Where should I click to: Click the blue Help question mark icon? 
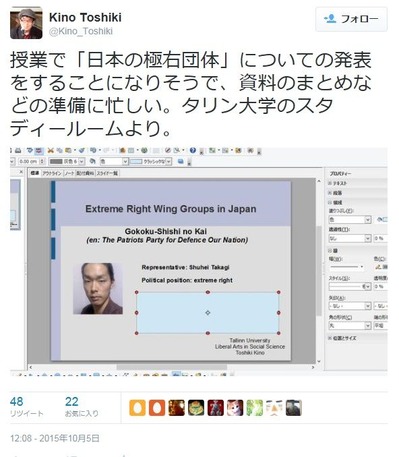coord(192,151)
